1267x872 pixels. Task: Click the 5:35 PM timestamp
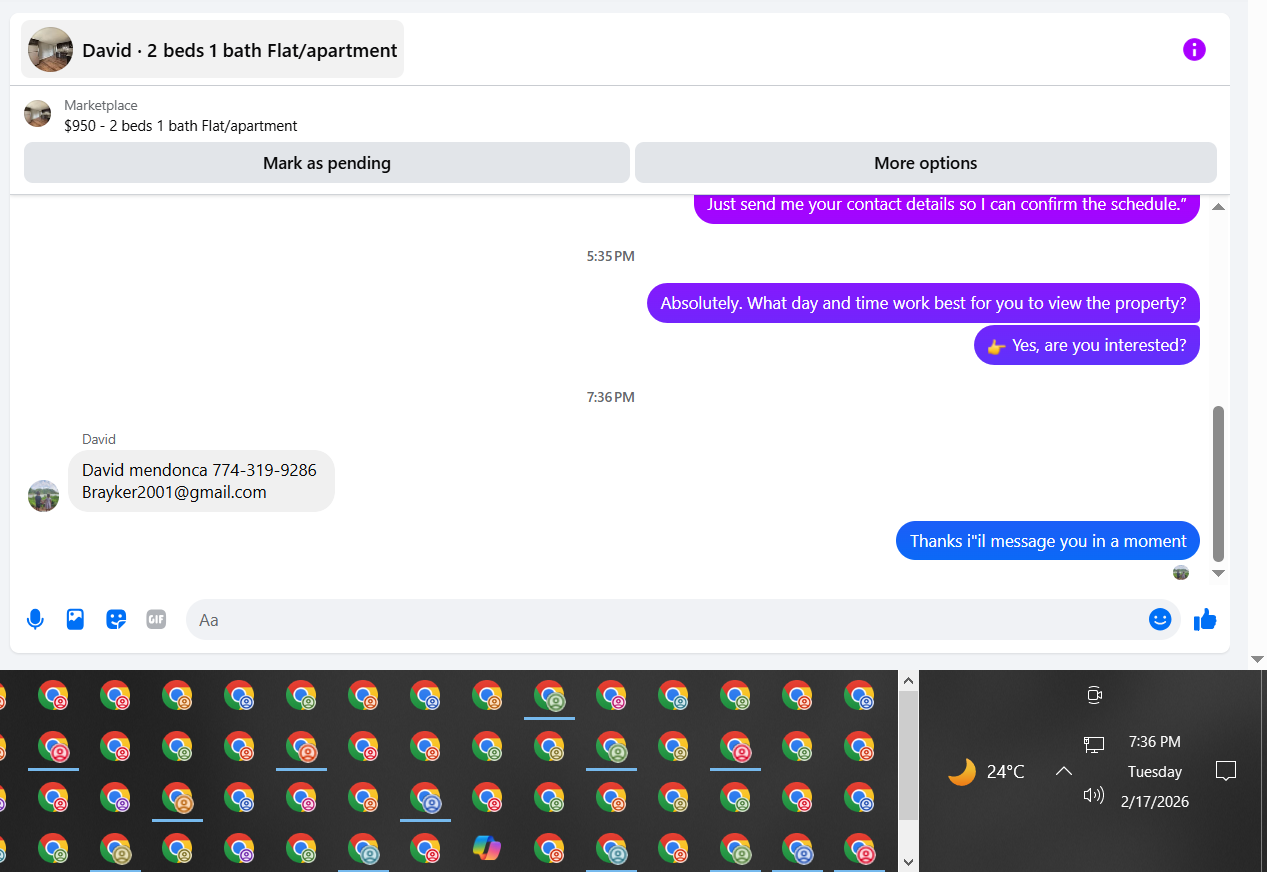610,256
